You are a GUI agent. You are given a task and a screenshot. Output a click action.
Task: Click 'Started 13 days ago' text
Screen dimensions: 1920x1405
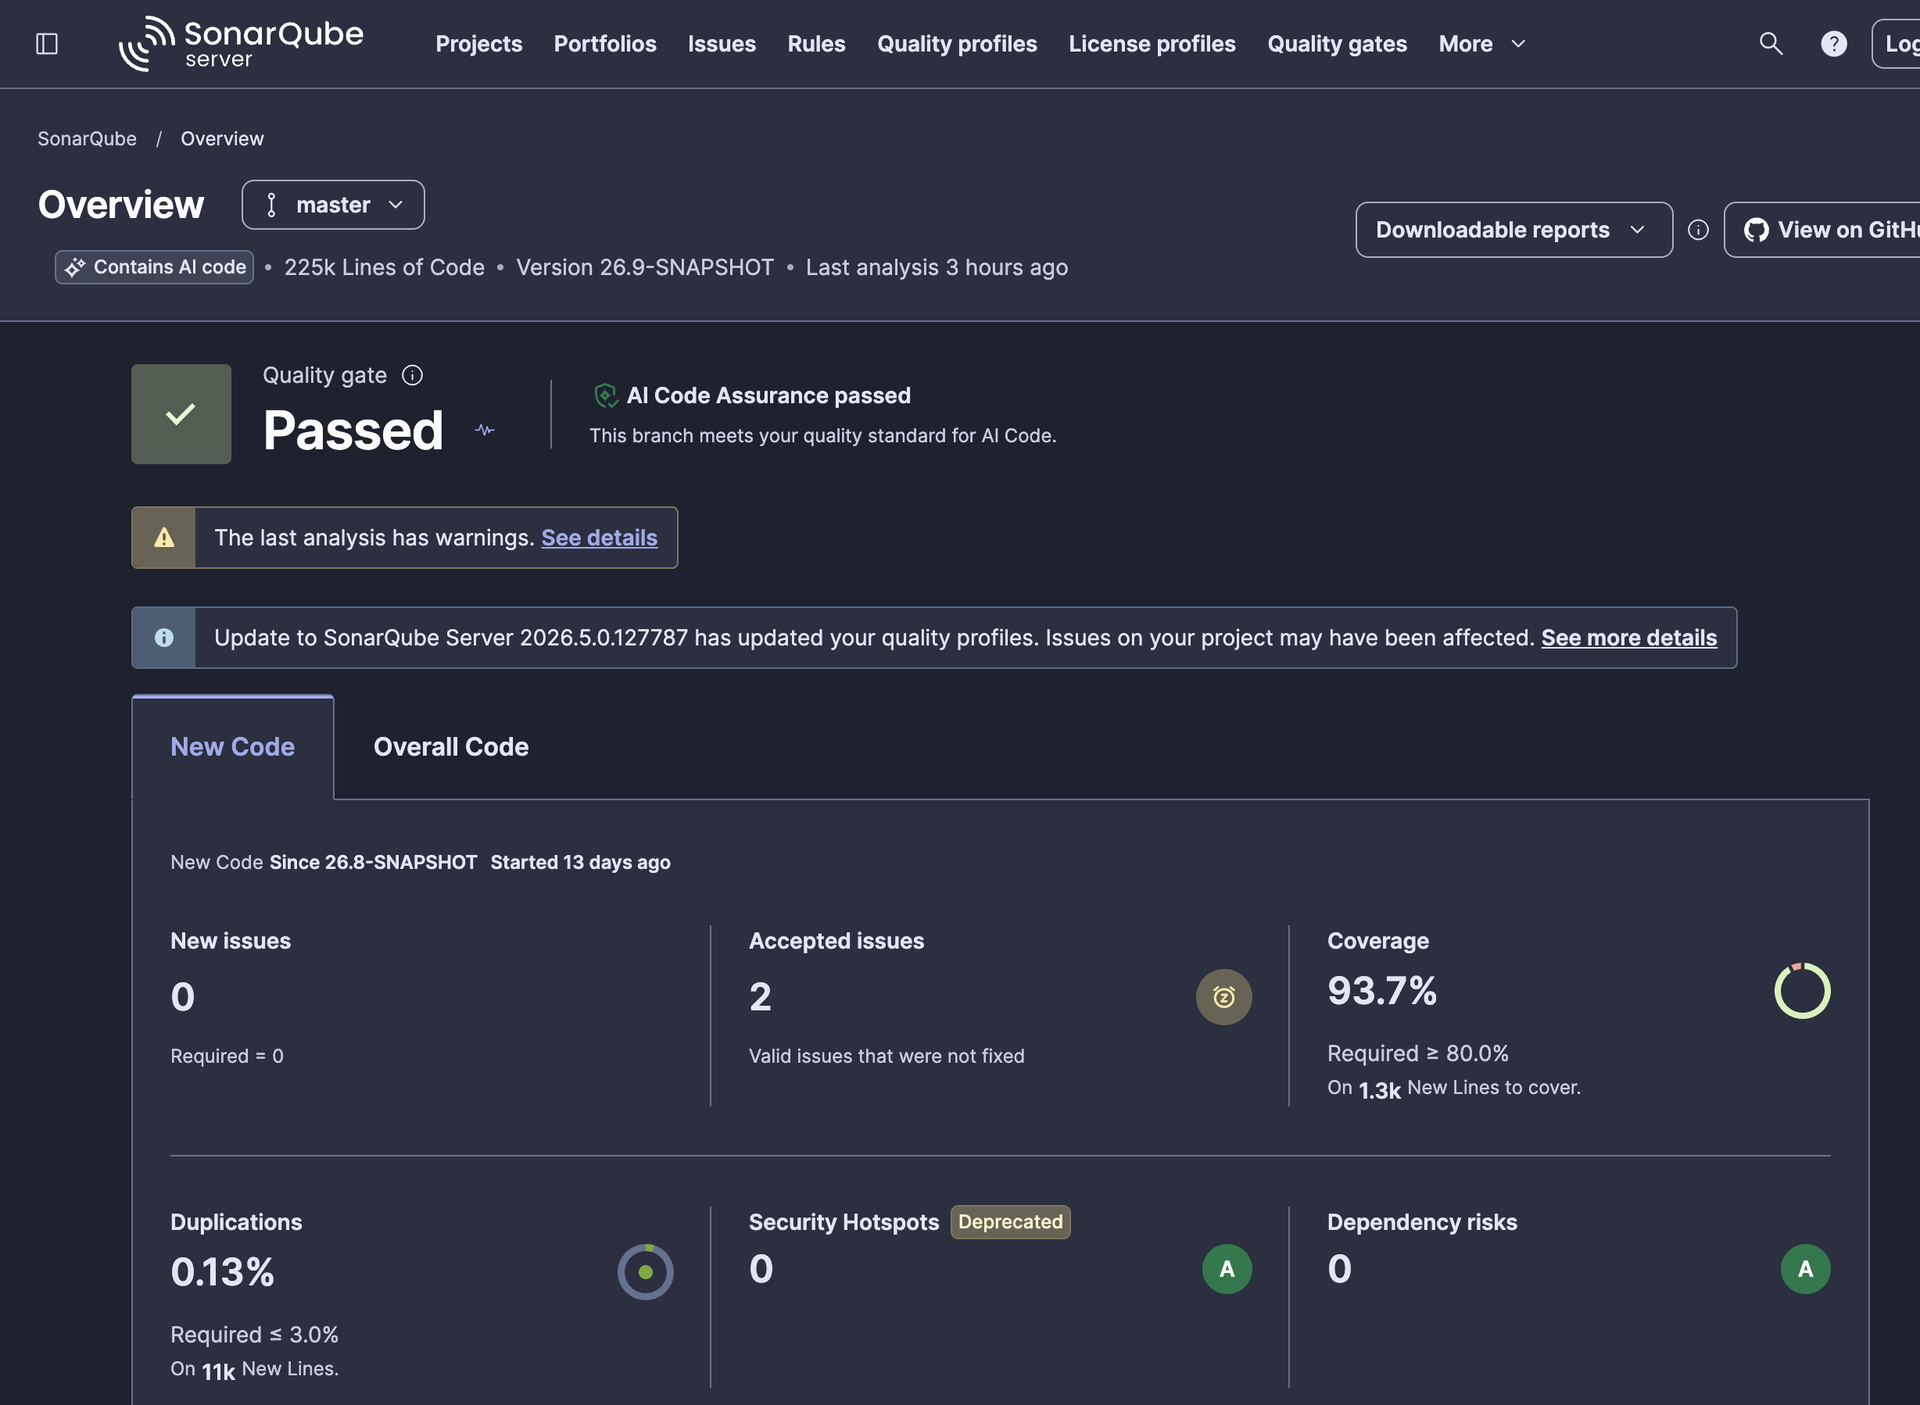pyautogui.click(x=580, y=862)
